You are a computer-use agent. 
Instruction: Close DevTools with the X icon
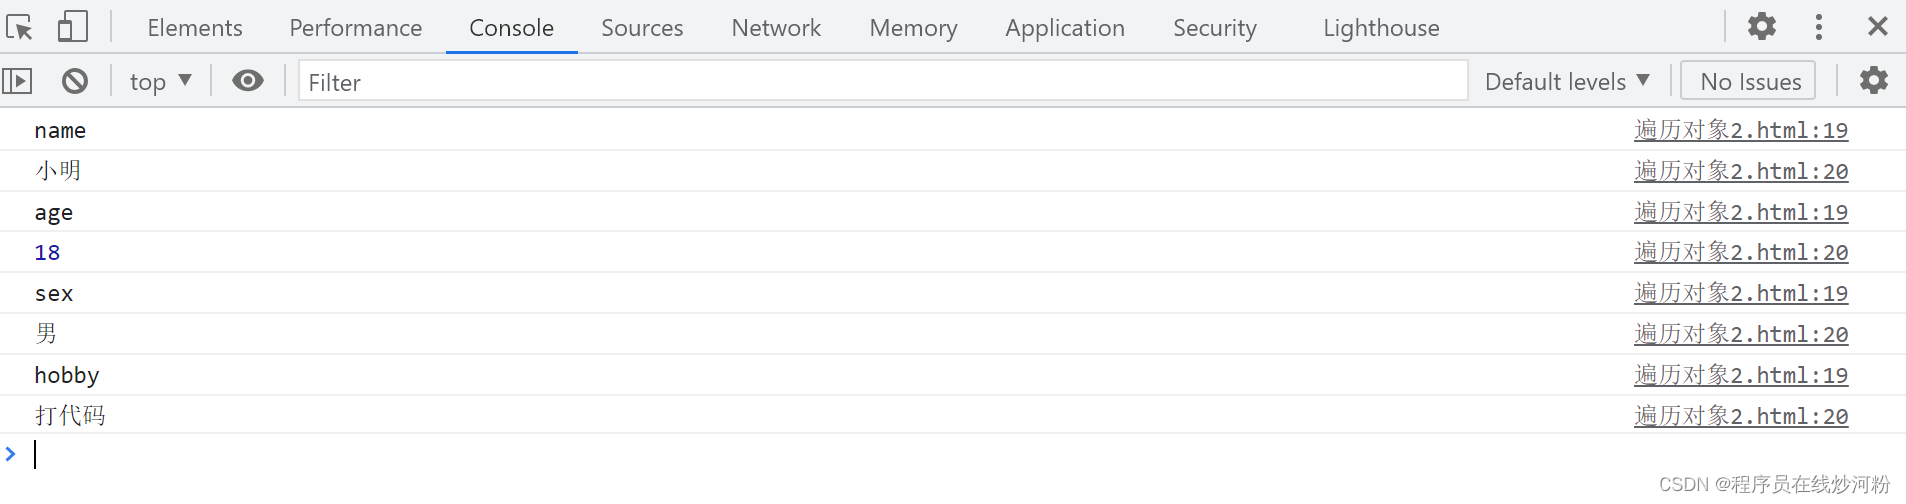1877,27
